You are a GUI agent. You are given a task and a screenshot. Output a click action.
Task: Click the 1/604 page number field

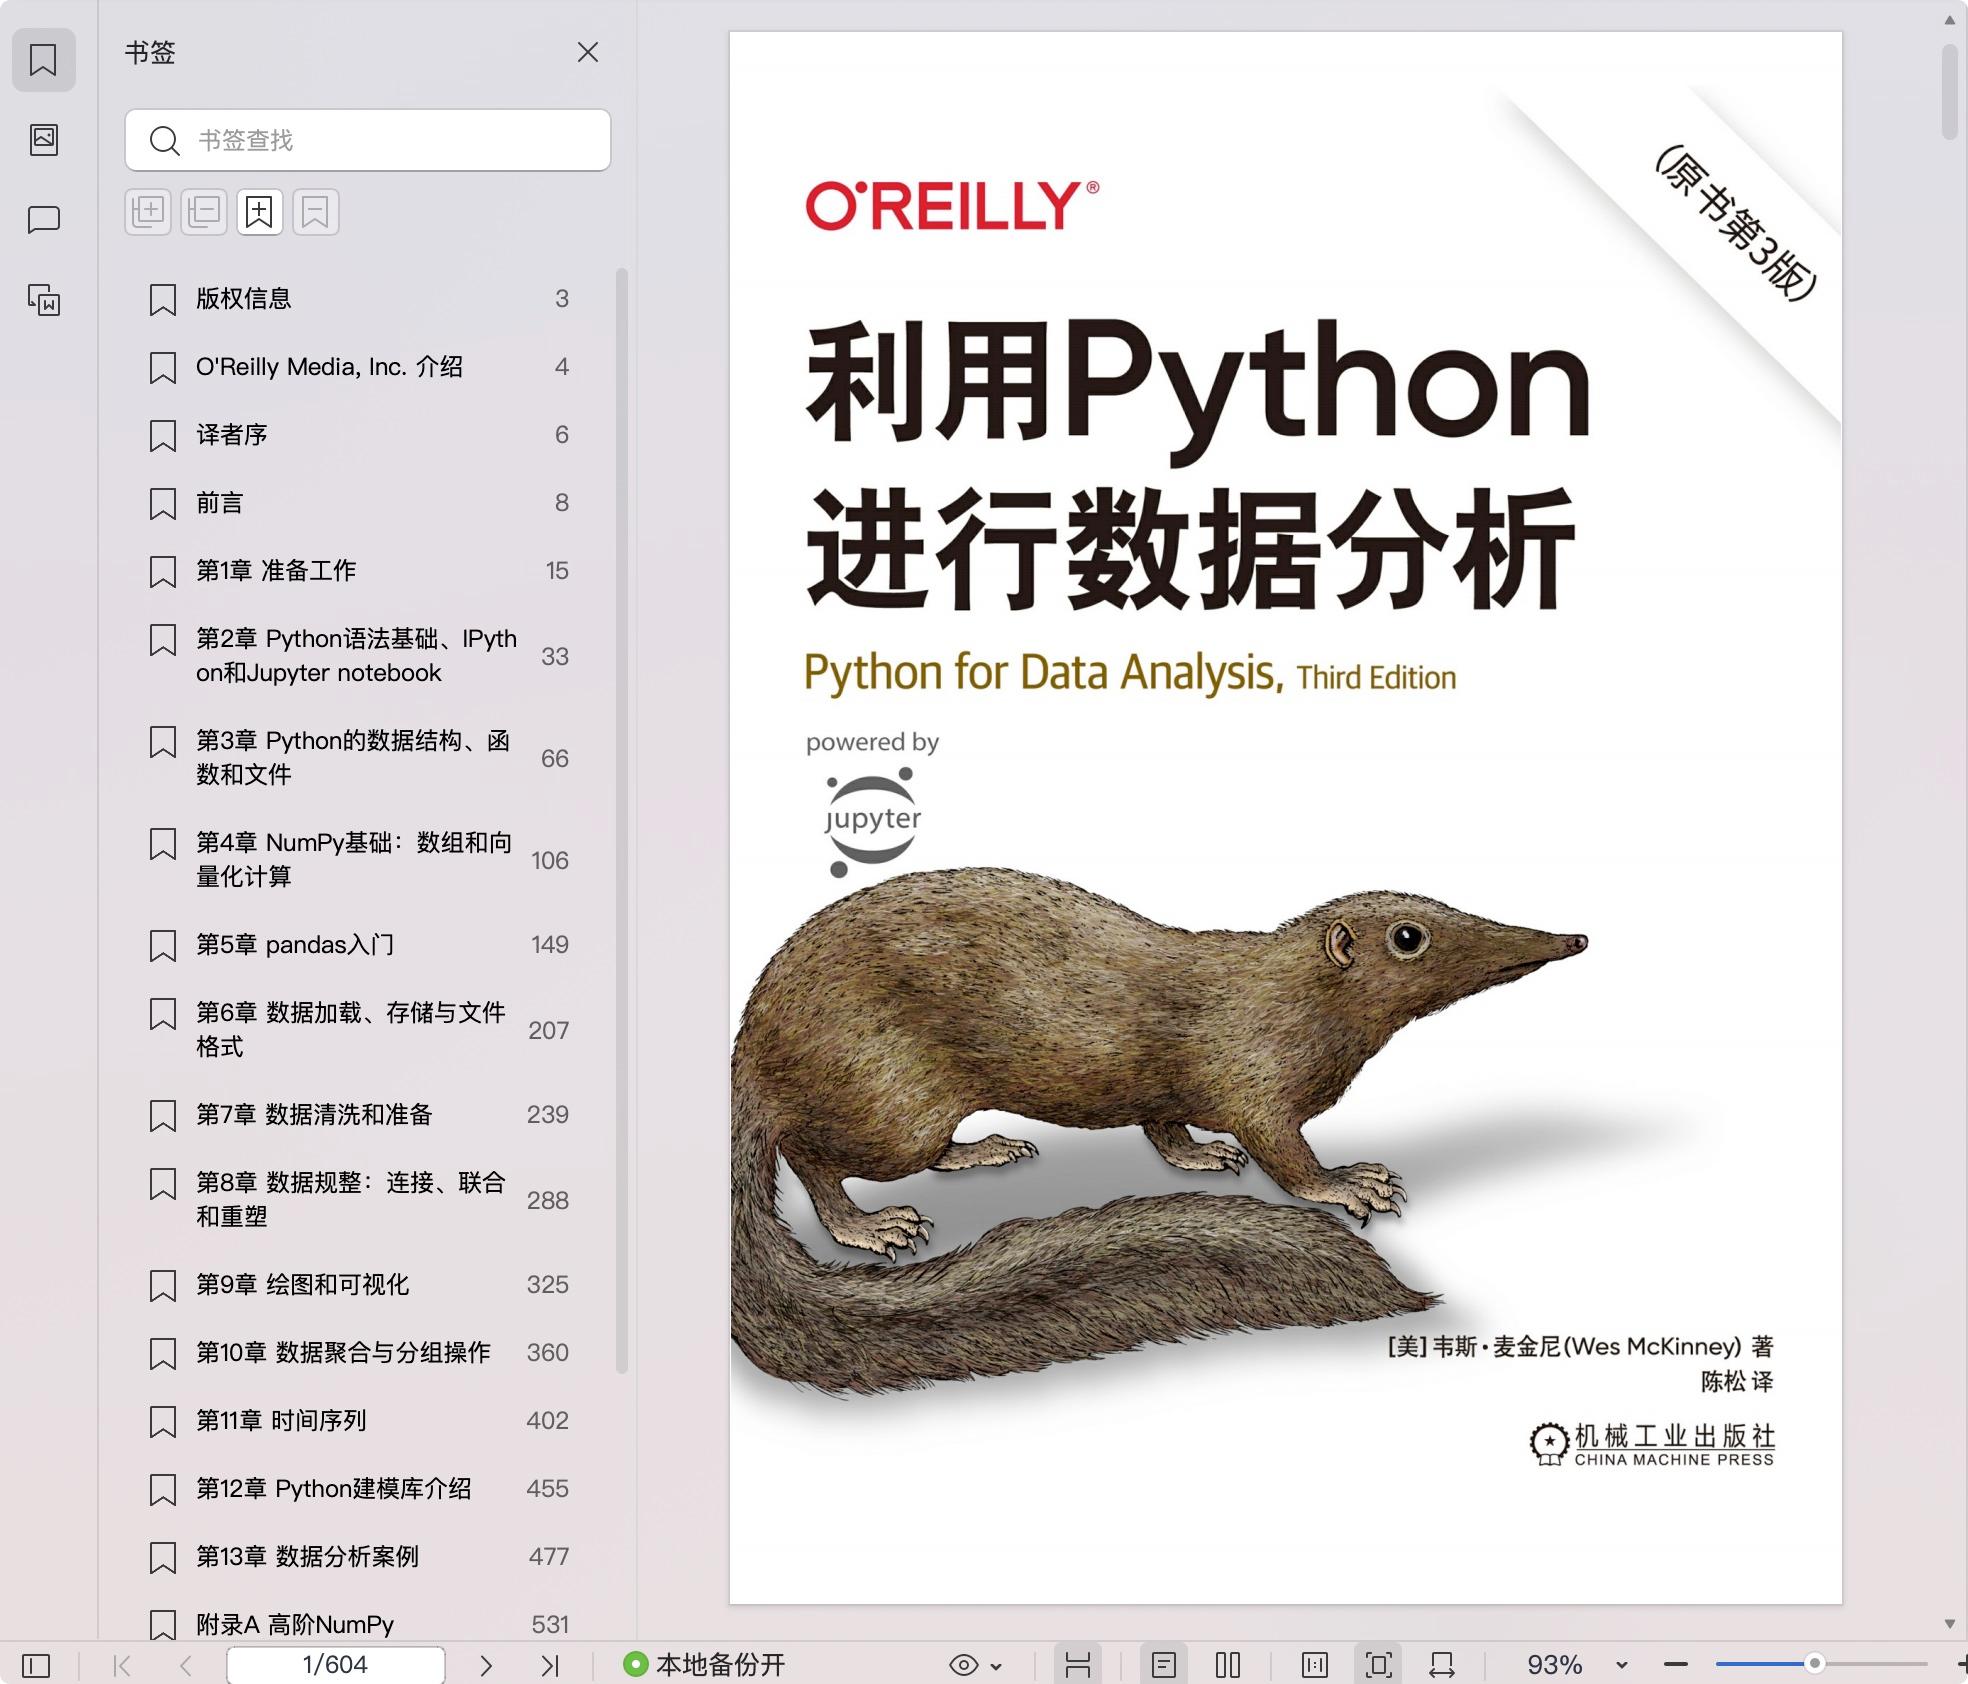click(335, 1665)
